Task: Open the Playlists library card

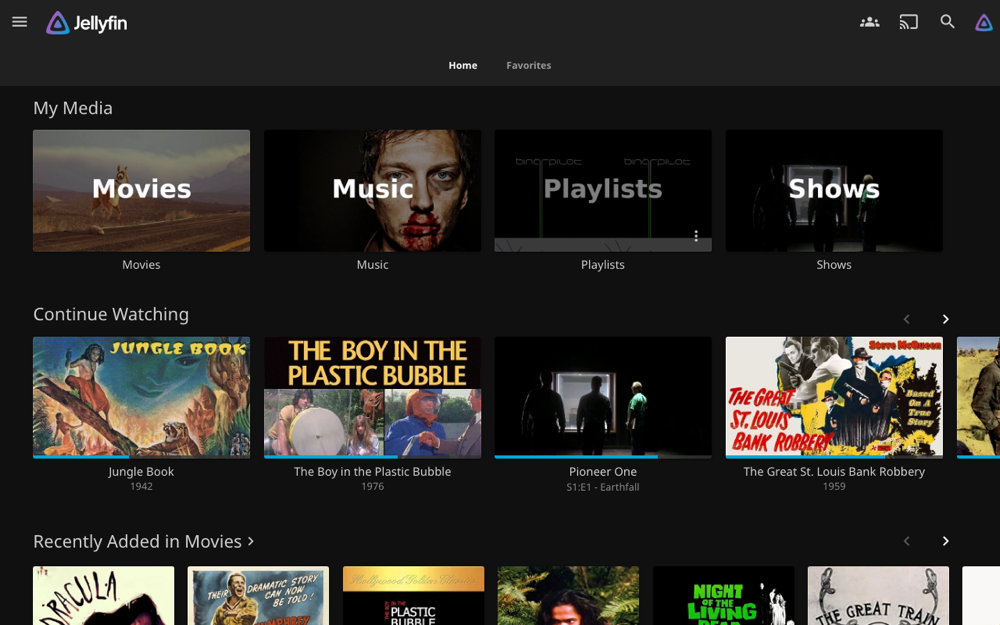Action: click(603, 191)
